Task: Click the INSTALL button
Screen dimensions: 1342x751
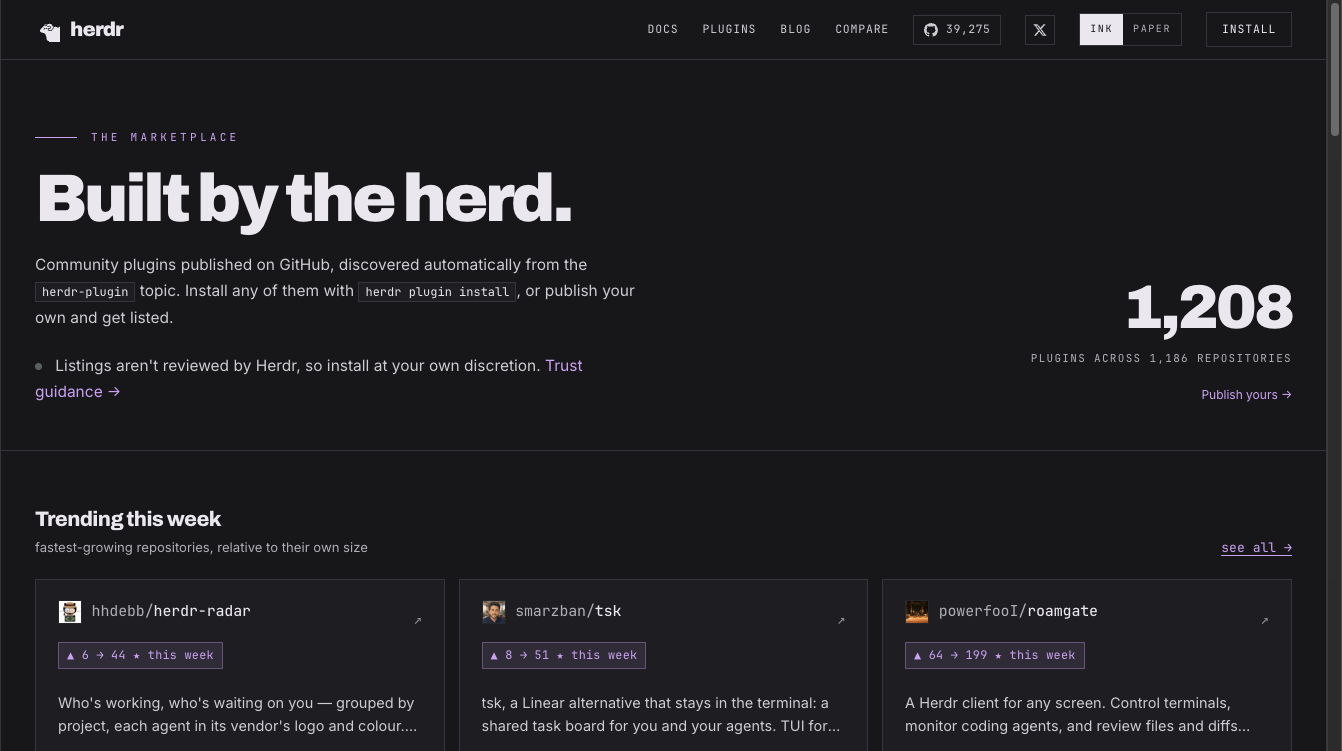Action: (1249, 29)
